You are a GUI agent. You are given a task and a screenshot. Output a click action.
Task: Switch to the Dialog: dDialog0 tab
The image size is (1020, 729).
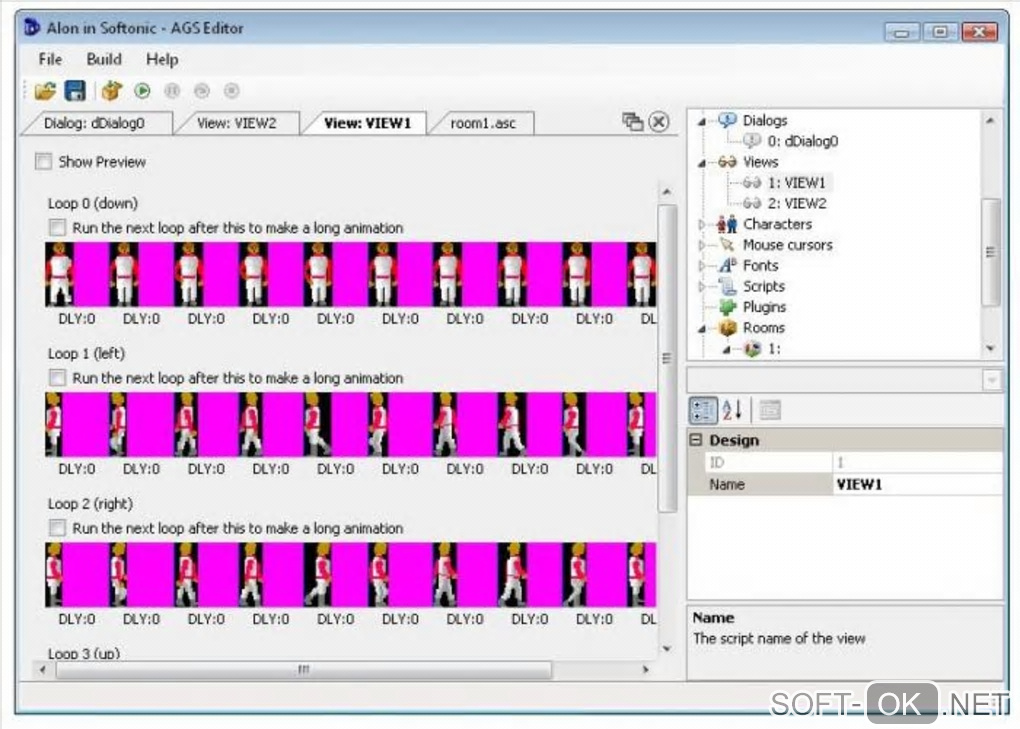click(x=96, y=123)
